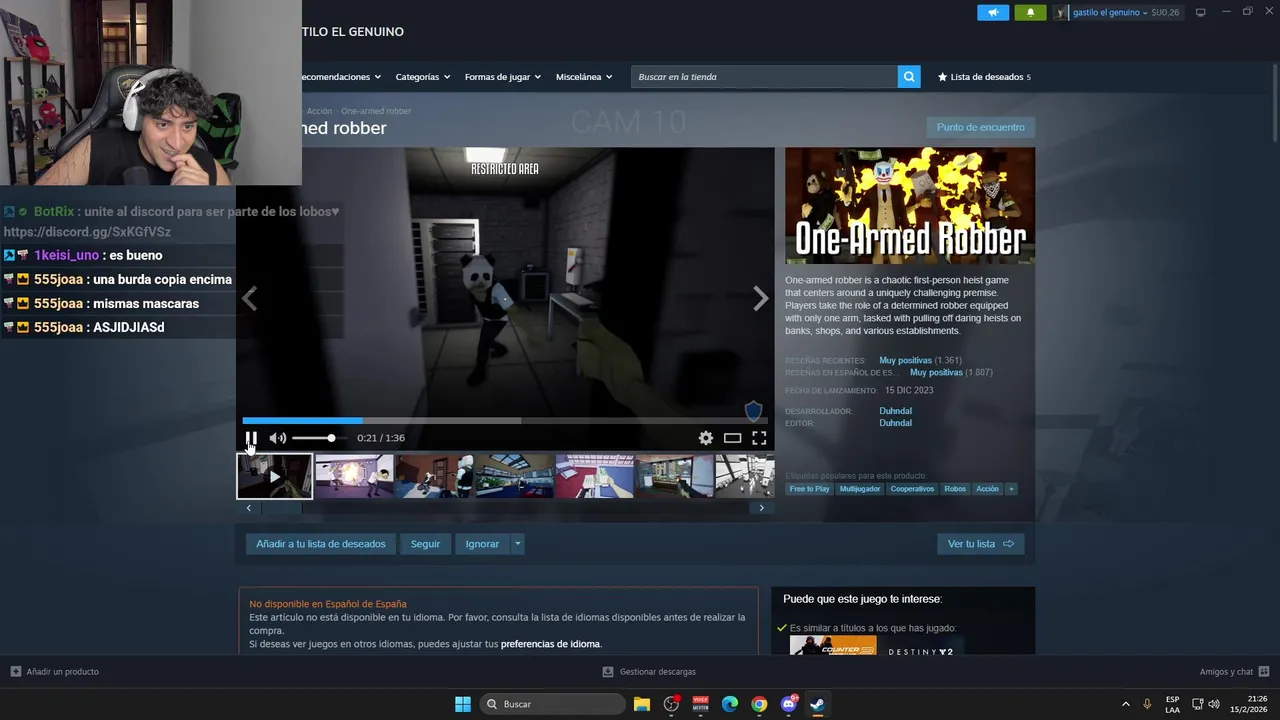Click the Acción breadcrumb link
1280x720 pixels.
point(319,111)
